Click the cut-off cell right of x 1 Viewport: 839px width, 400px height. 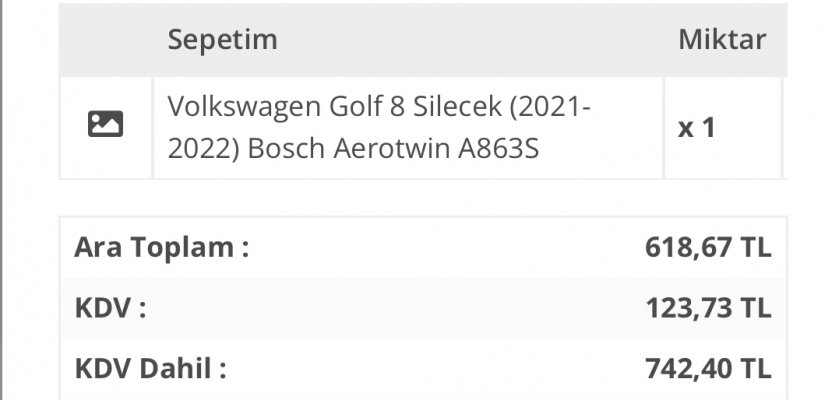(x=785, y=127)
